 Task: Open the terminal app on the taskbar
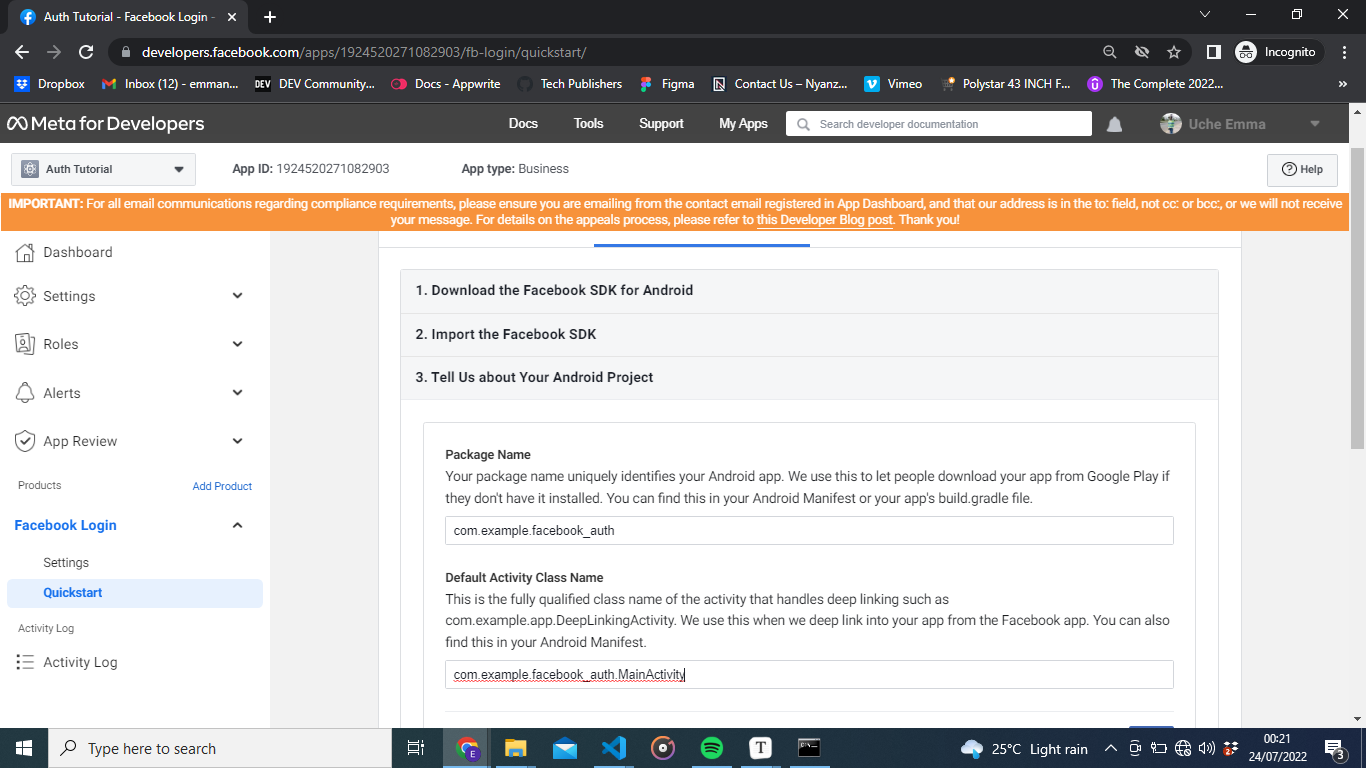tap(809, 748)
